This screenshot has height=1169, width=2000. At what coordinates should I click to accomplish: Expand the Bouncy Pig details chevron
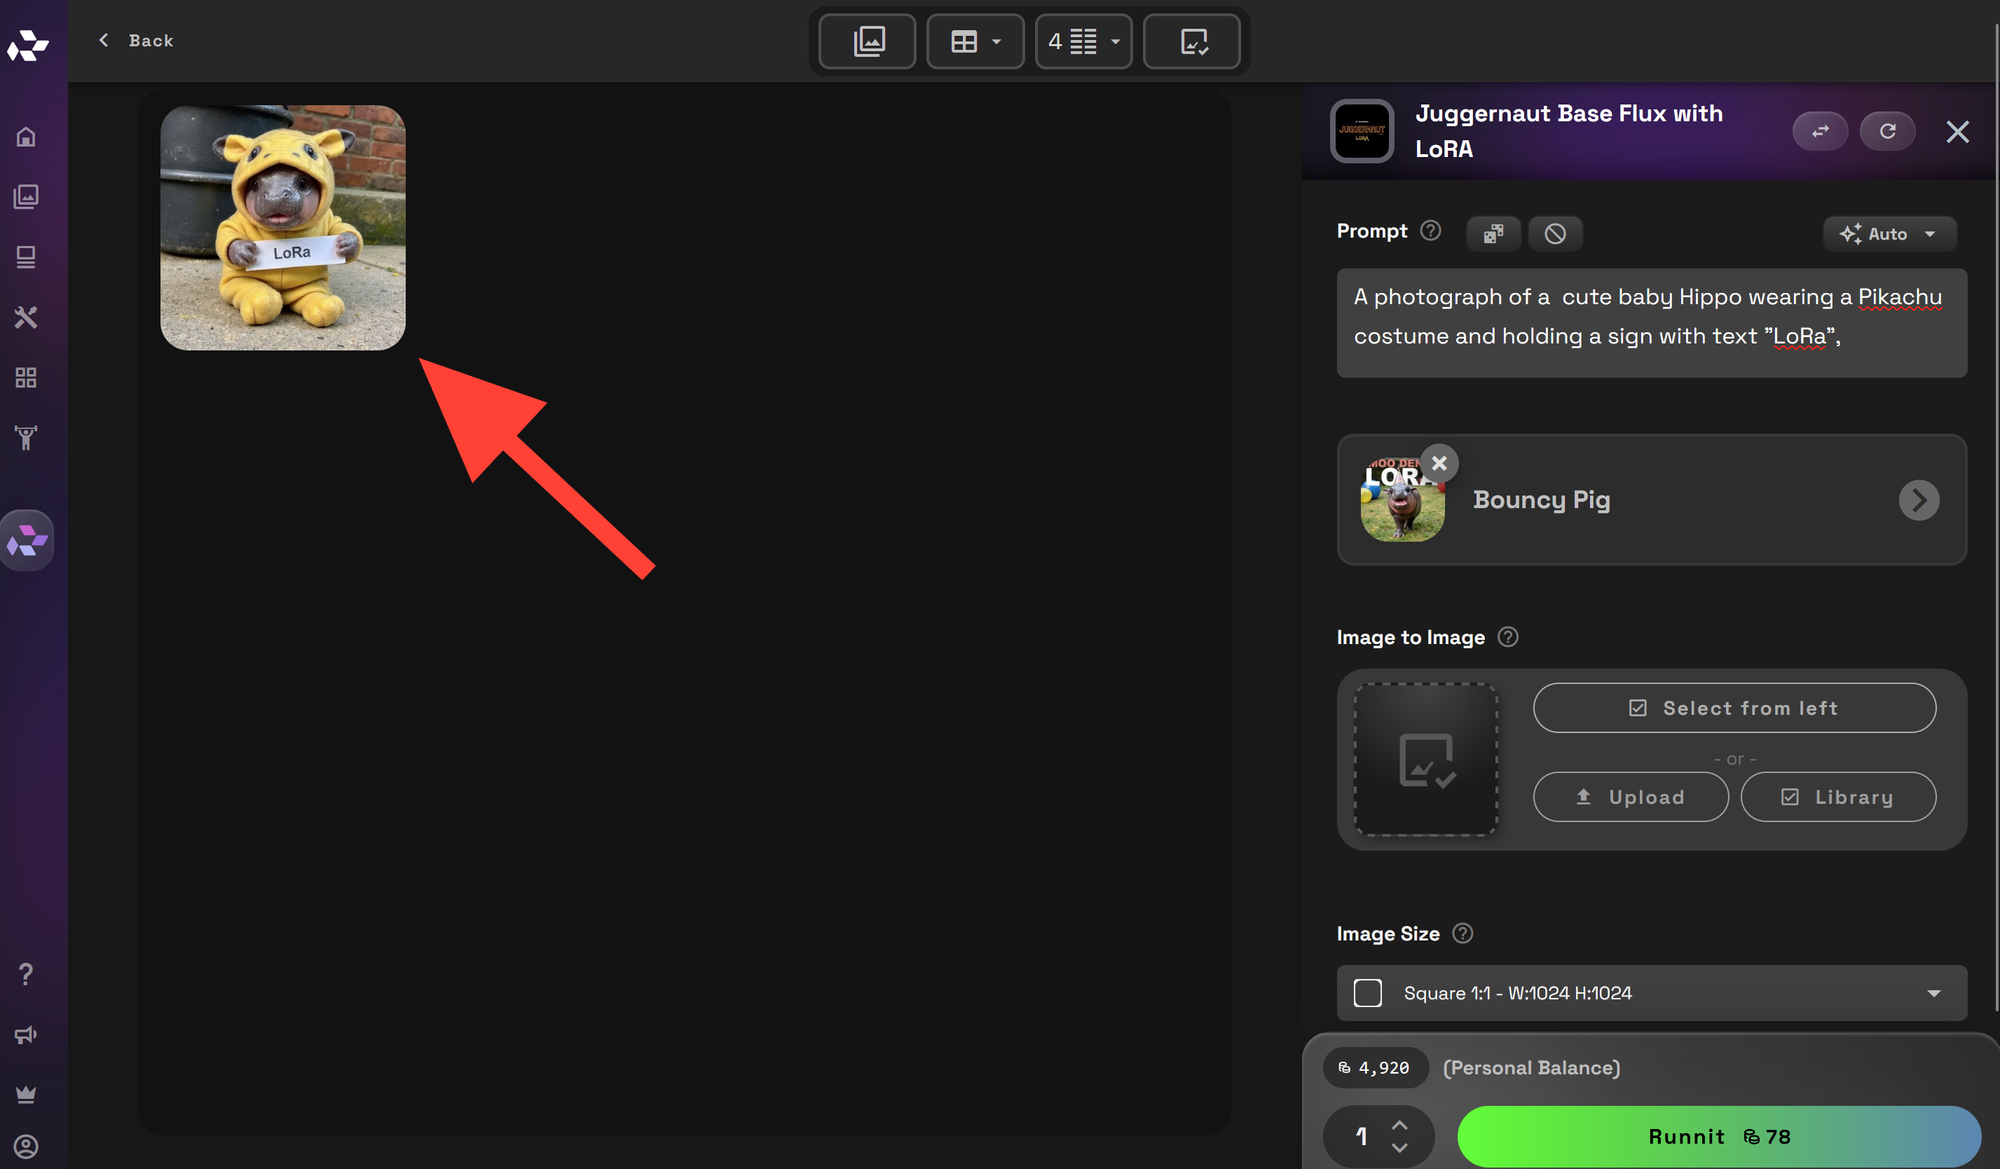[1918, 500]
